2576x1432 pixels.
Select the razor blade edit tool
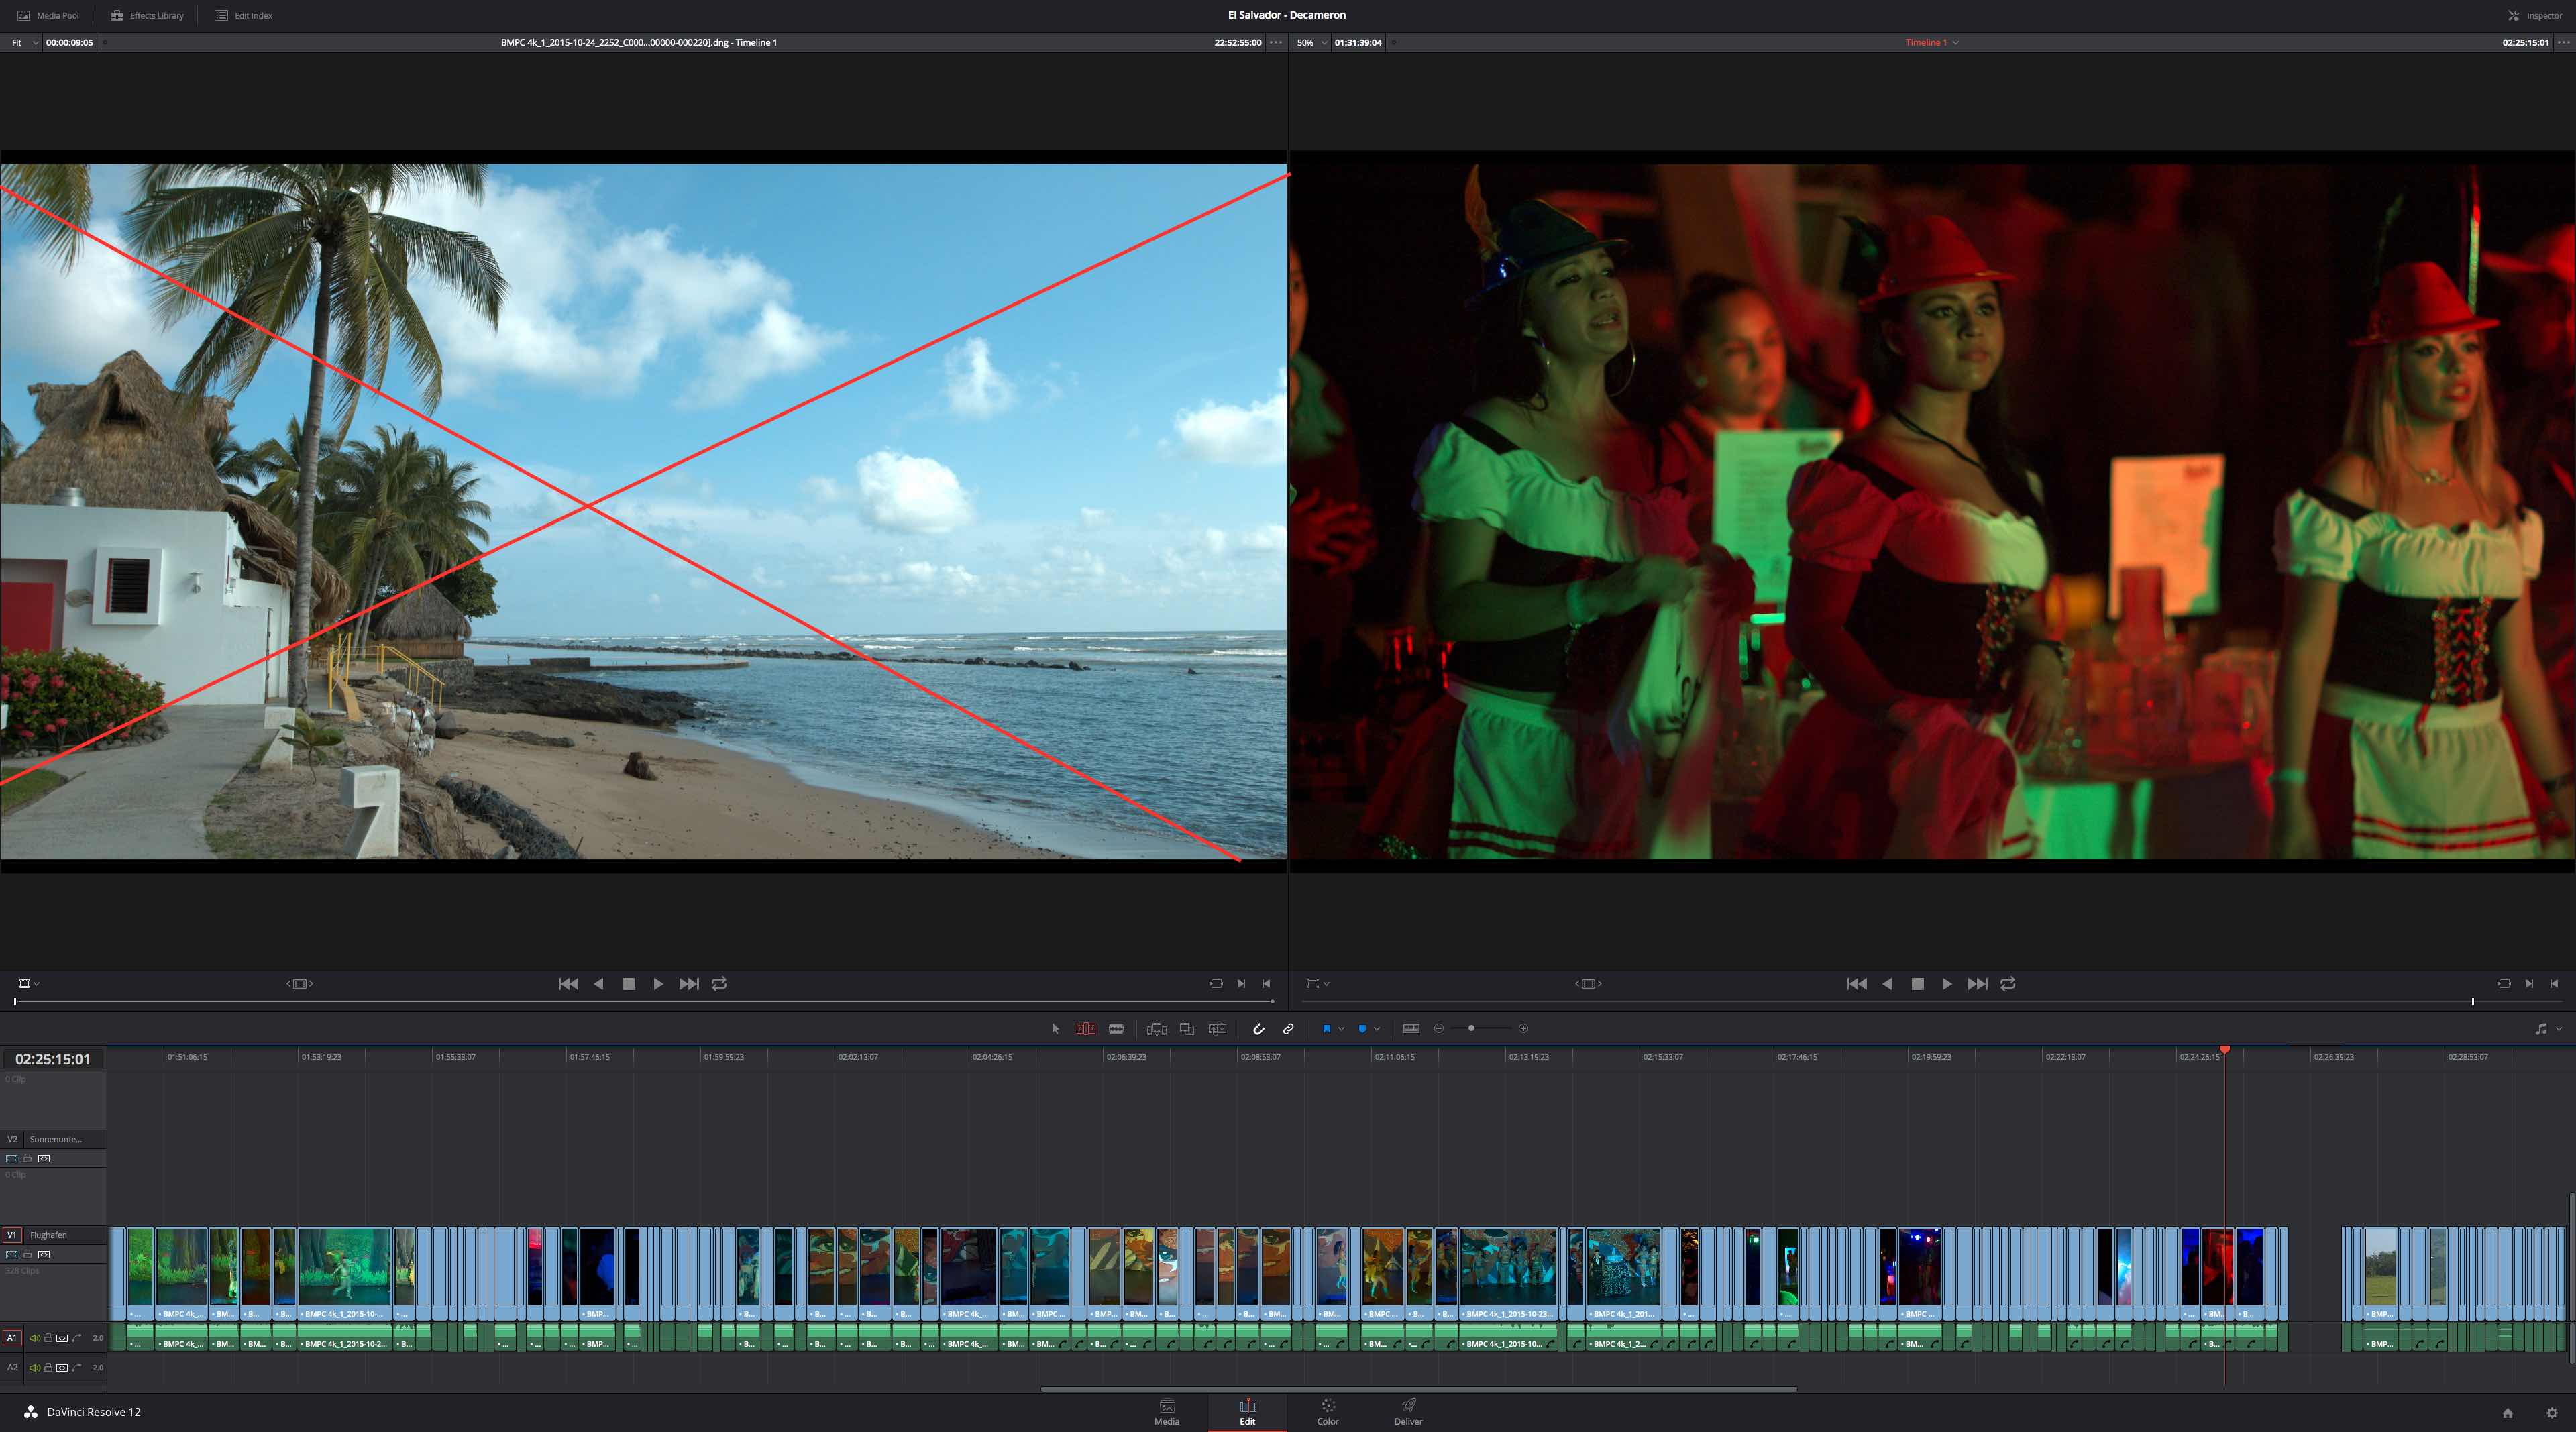coord(1116,1028)
